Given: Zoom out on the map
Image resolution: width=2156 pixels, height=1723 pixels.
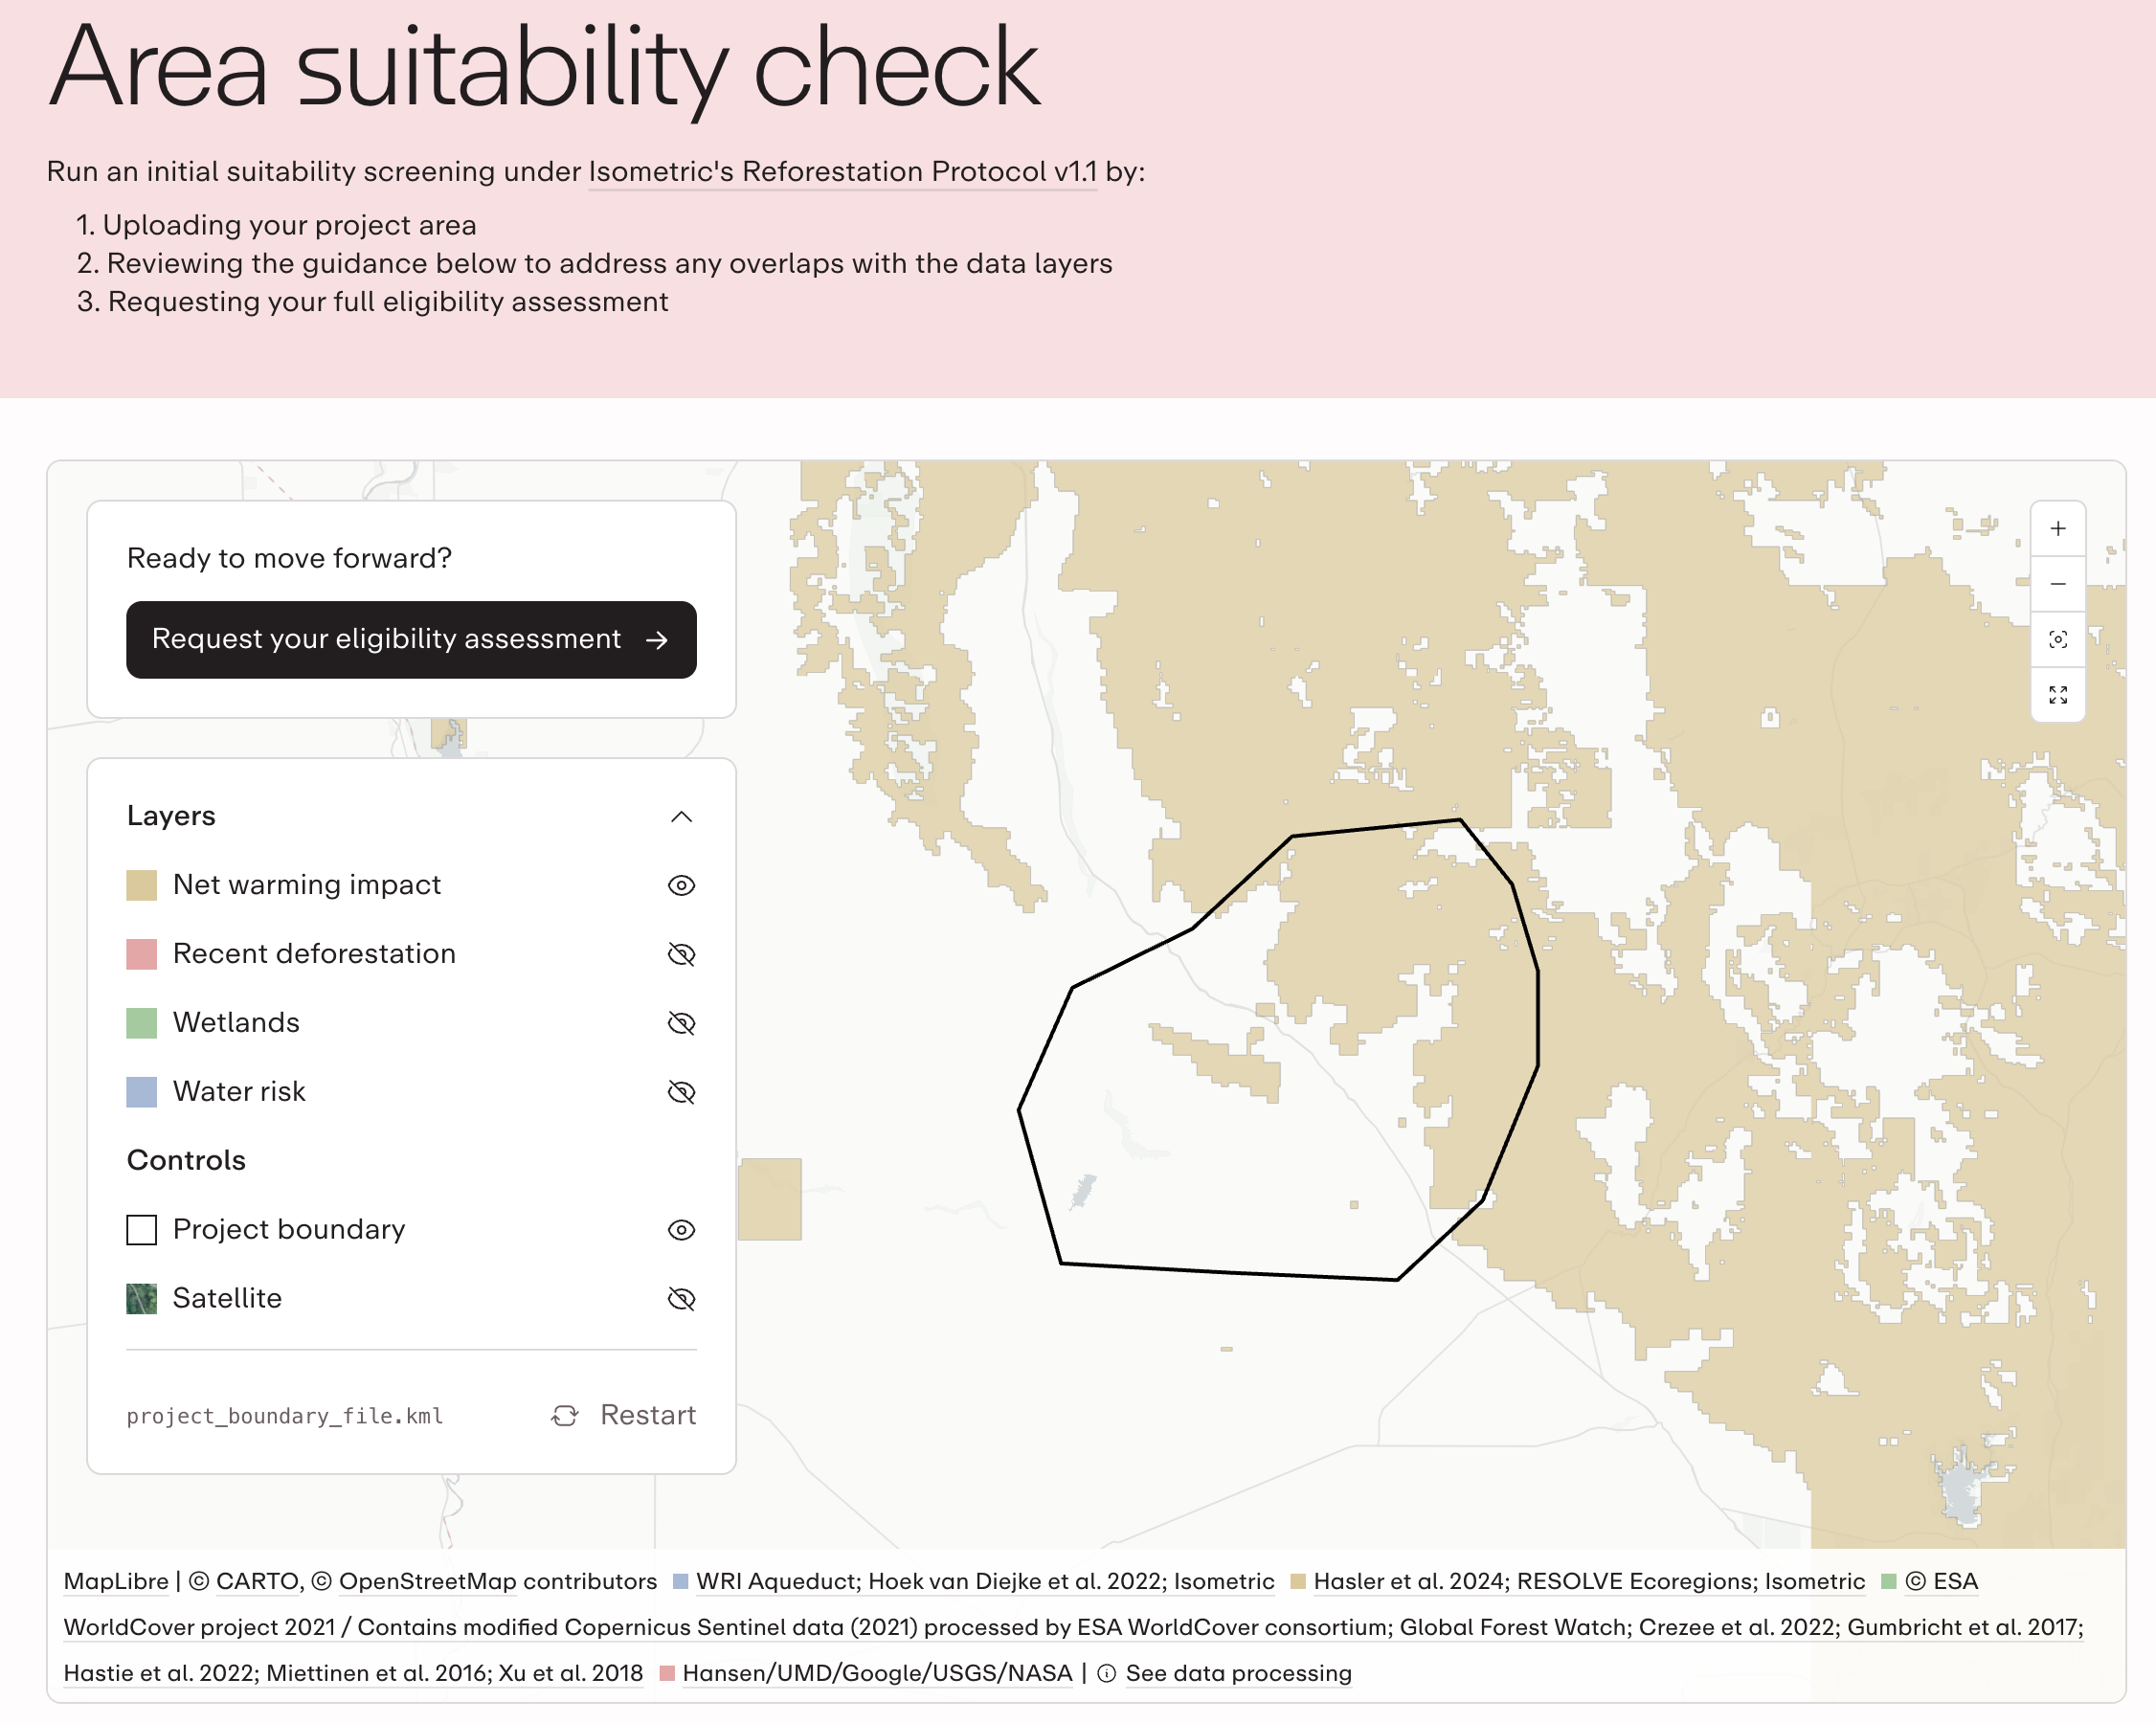Looking at the screenshot, I should click(x=2057, y=584).
